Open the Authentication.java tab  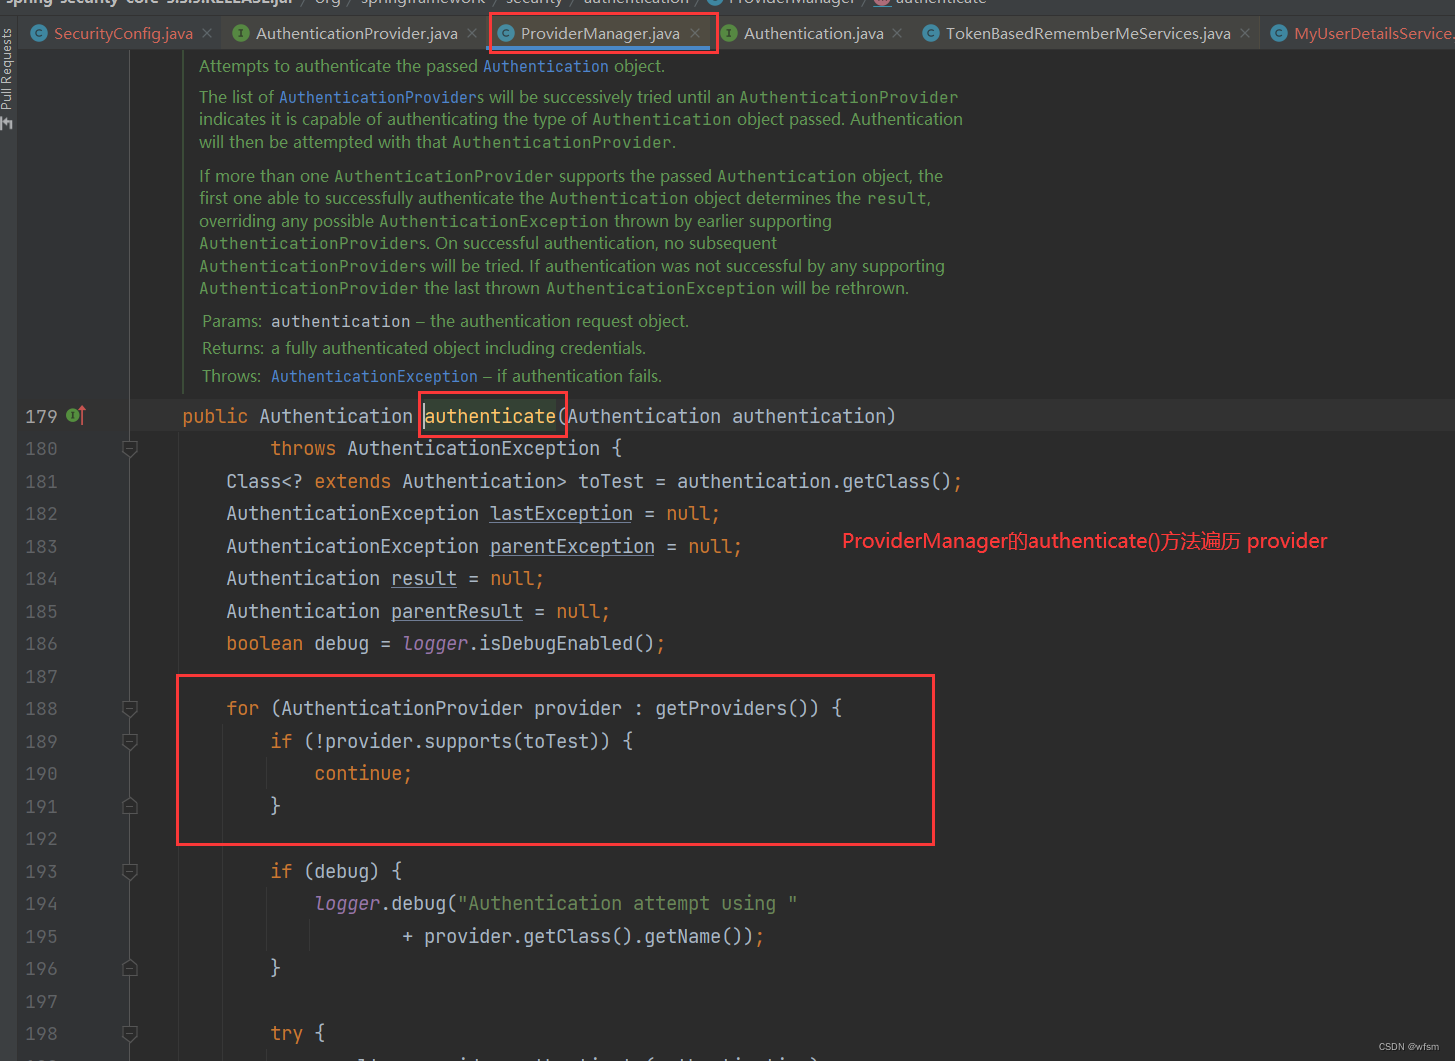point(813,34)
